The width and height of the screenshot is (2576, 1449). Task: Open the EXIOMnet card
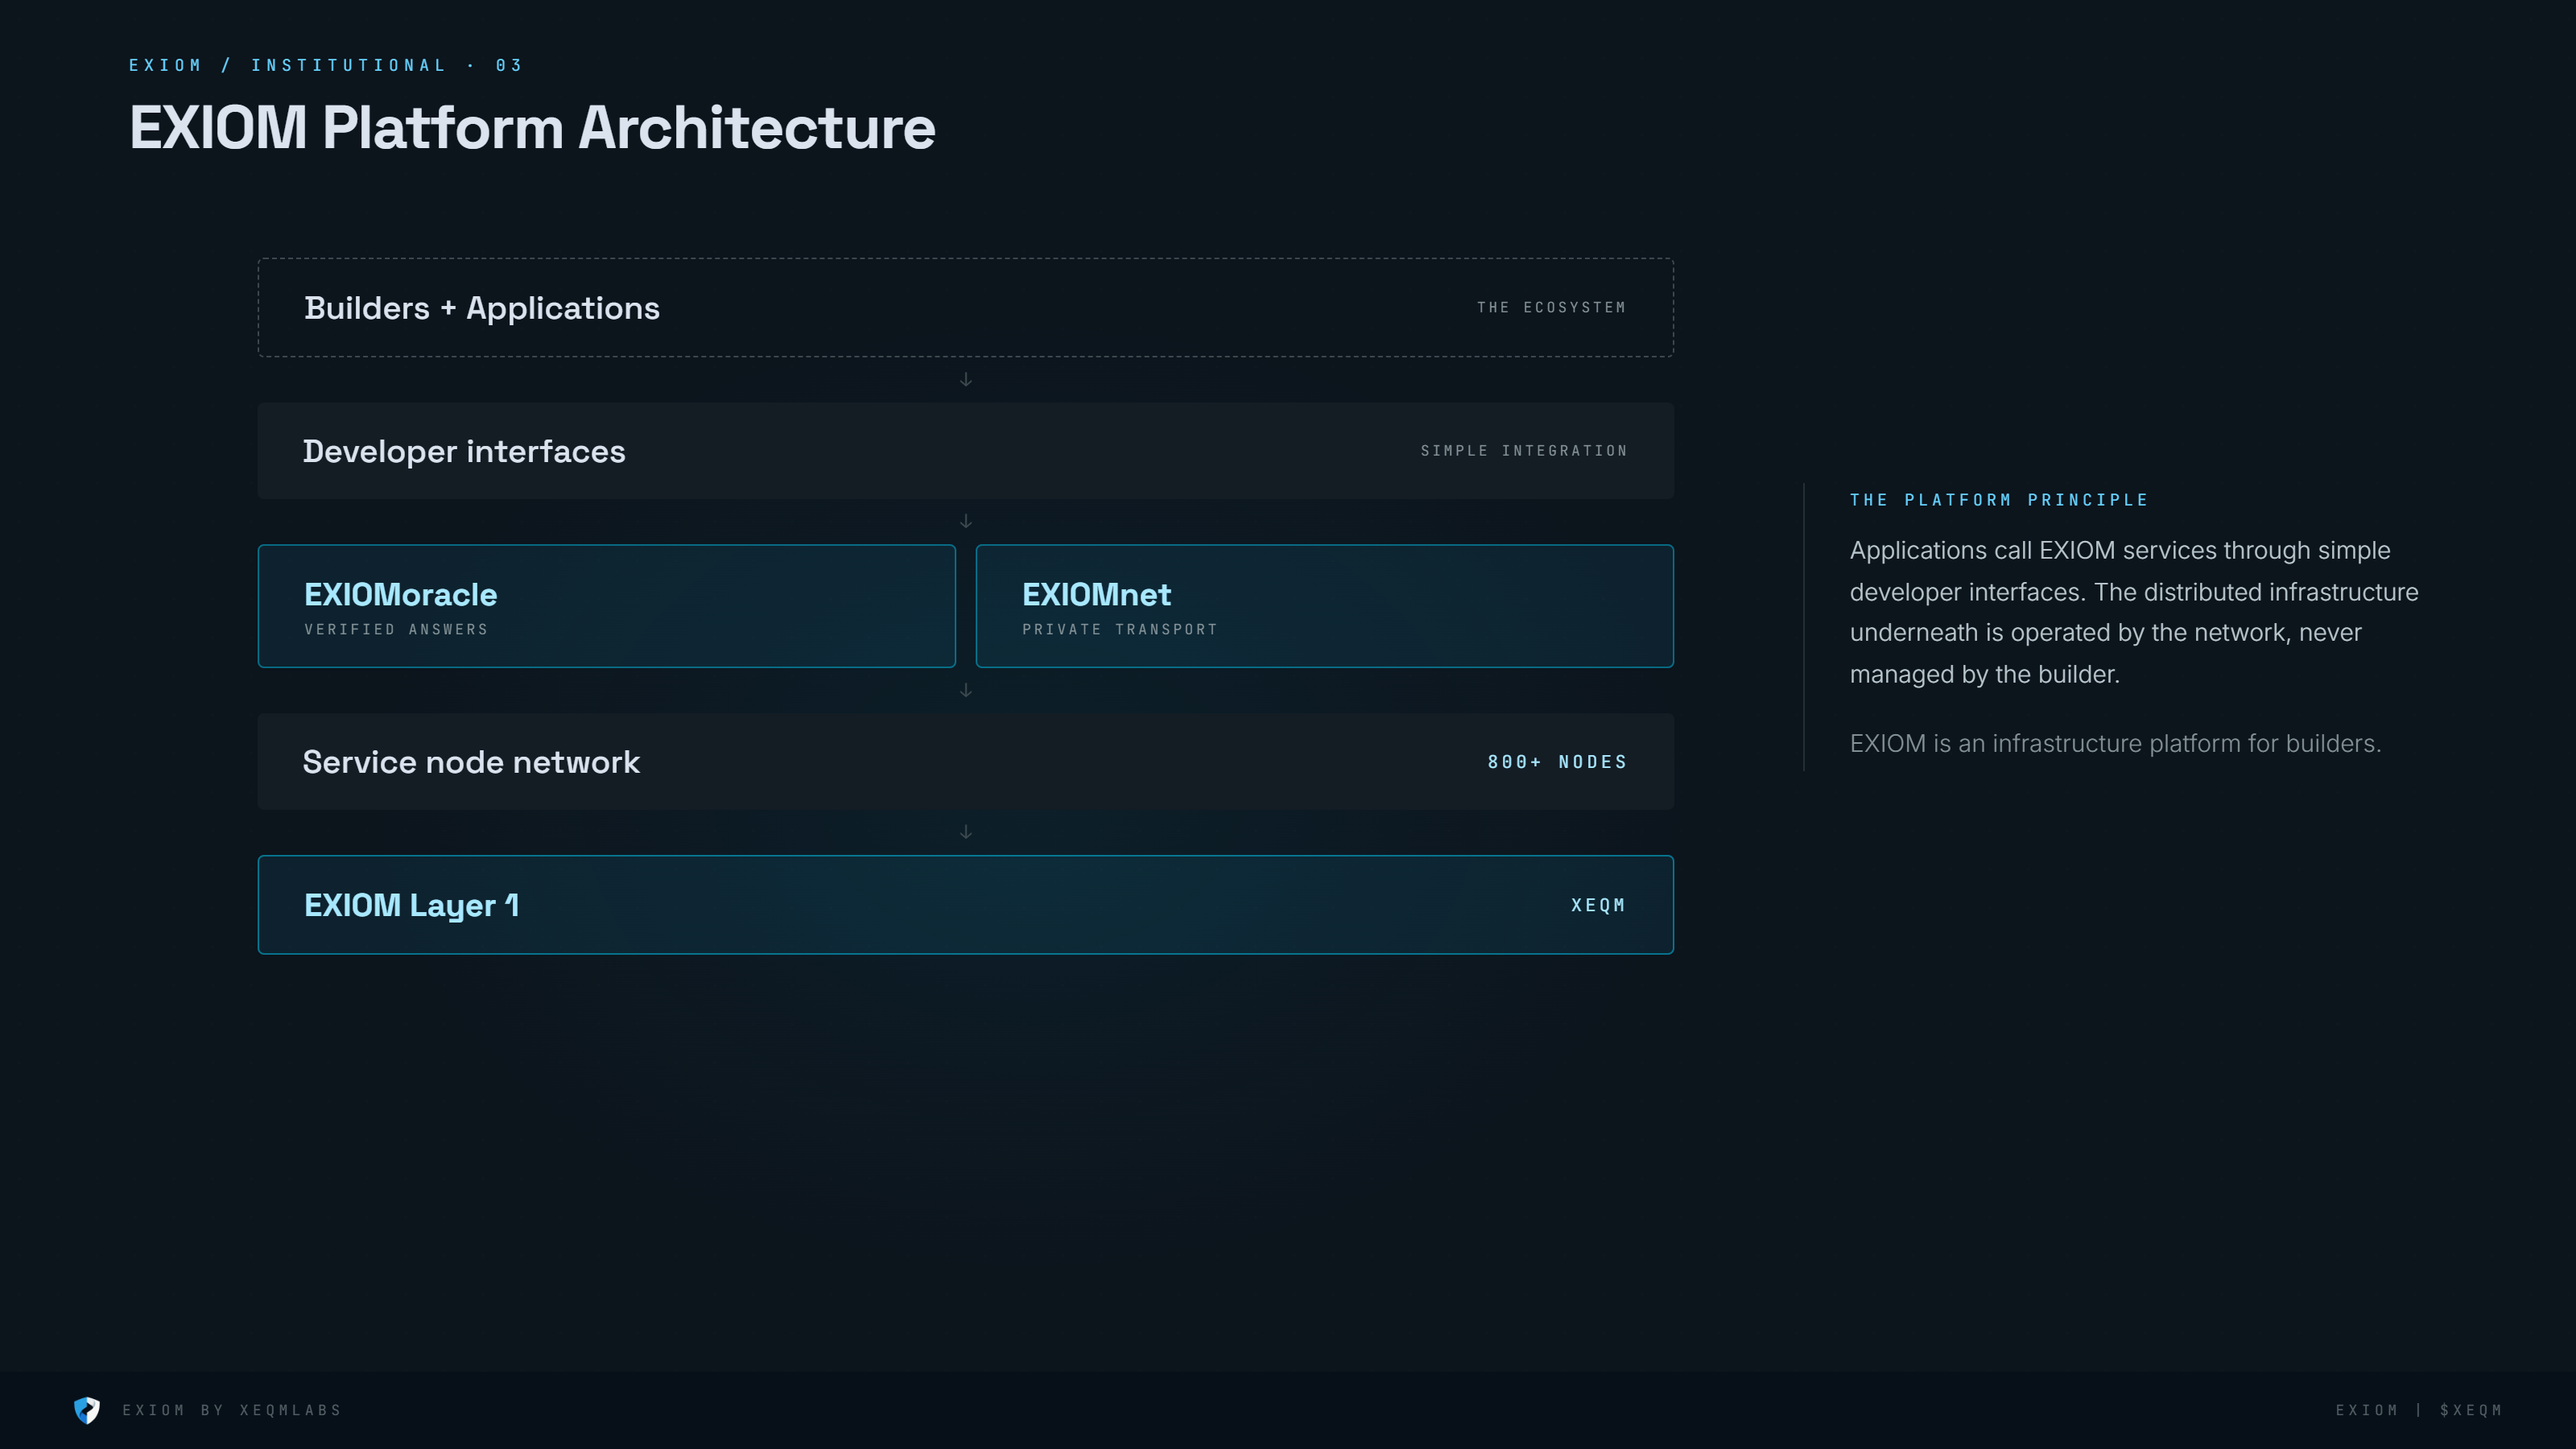(1324, 606)
